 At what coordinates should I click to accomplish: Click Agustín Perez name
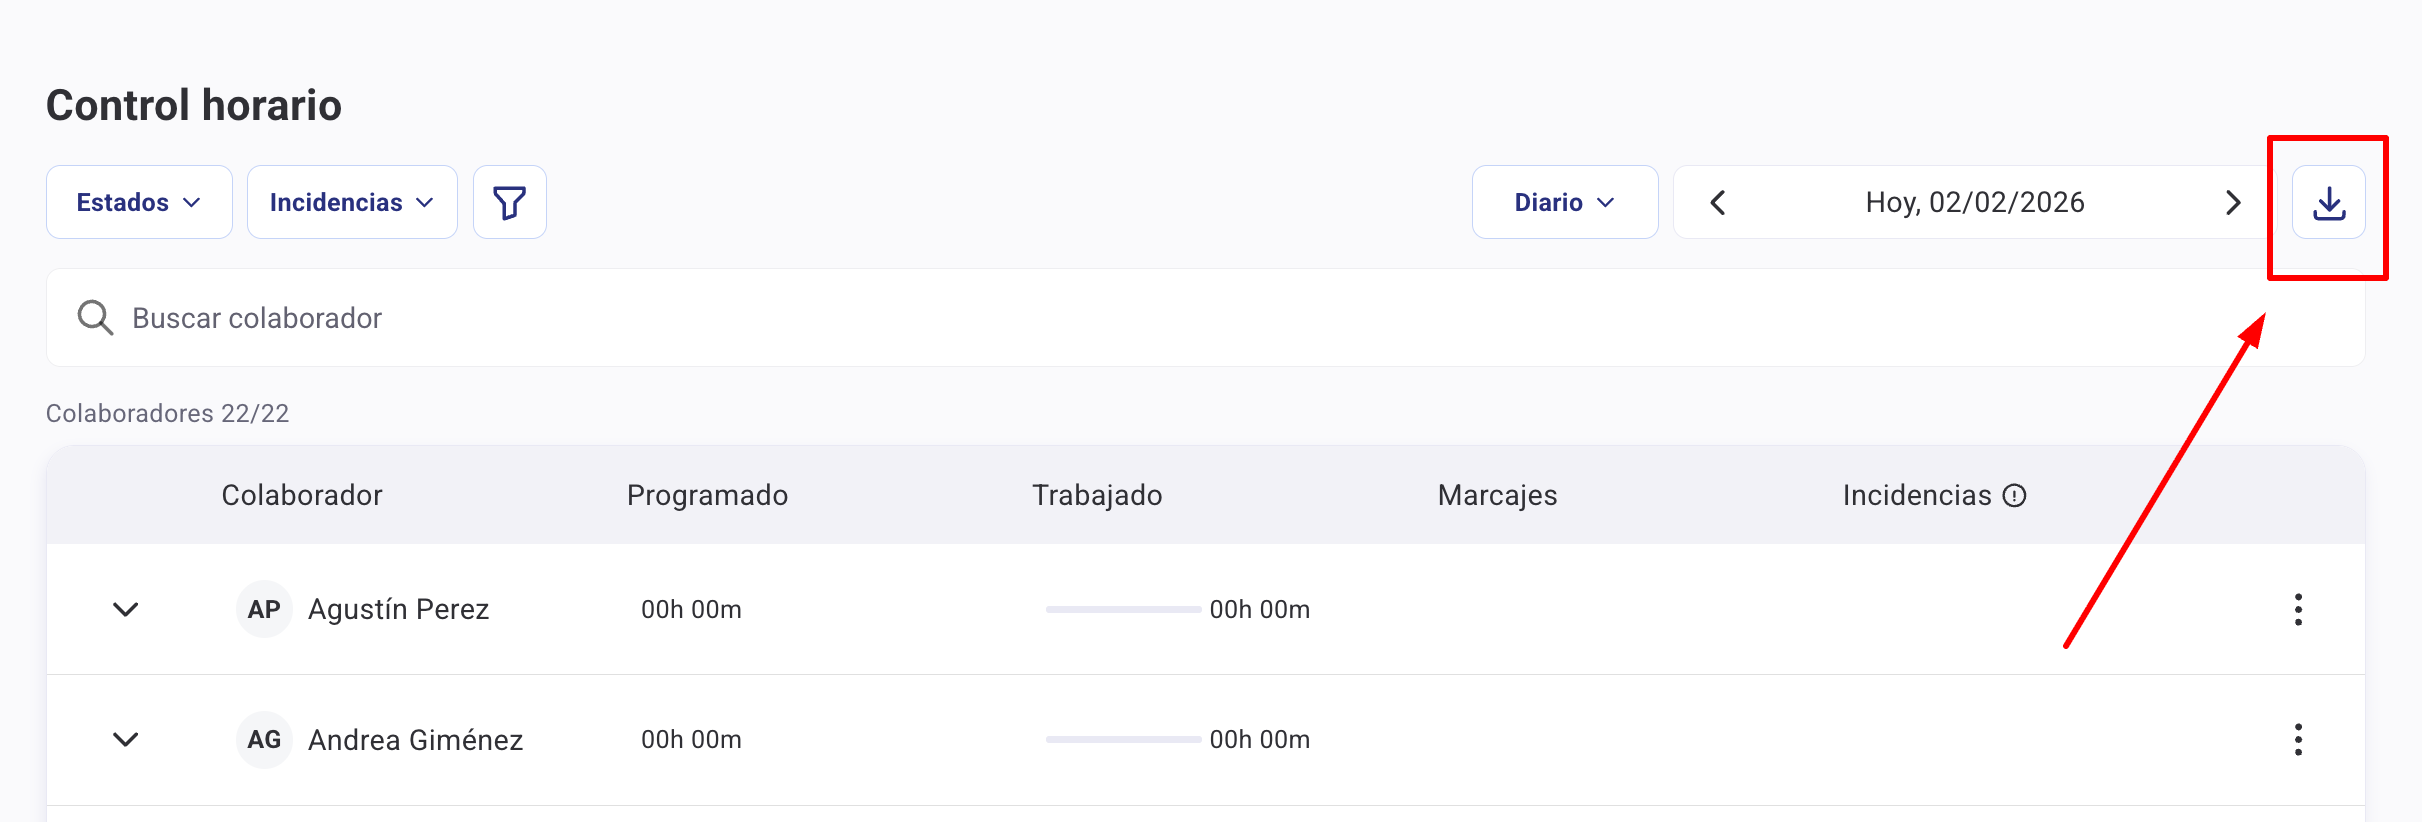point(398,609)
